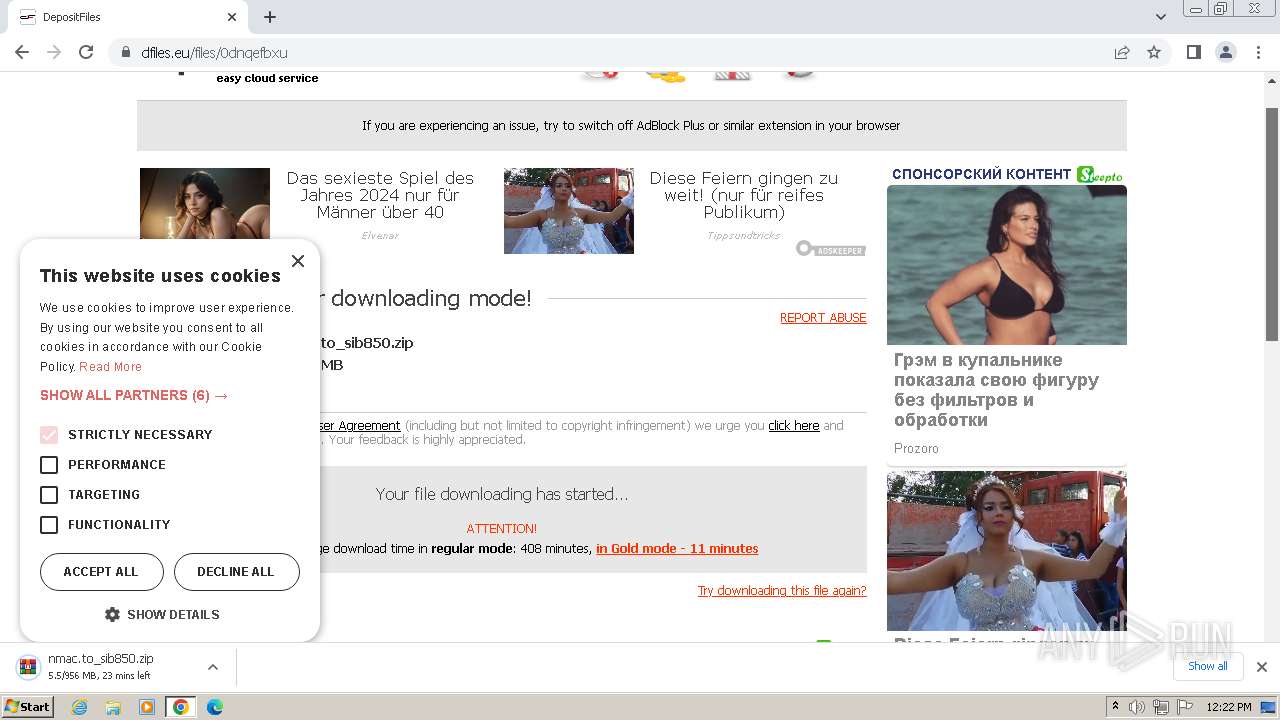This screenshot has width=1280, height=720.
Task: Open File Explorer from taskbar
Action: (x=113, y=707)
